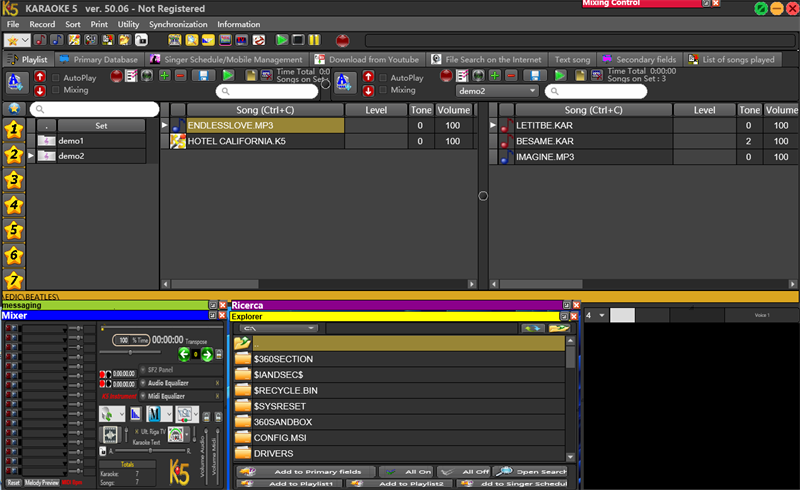This screenshot has height=490, width=800.
Task: Click transpose right green arrow in Mixer
Action: (207, 354)
